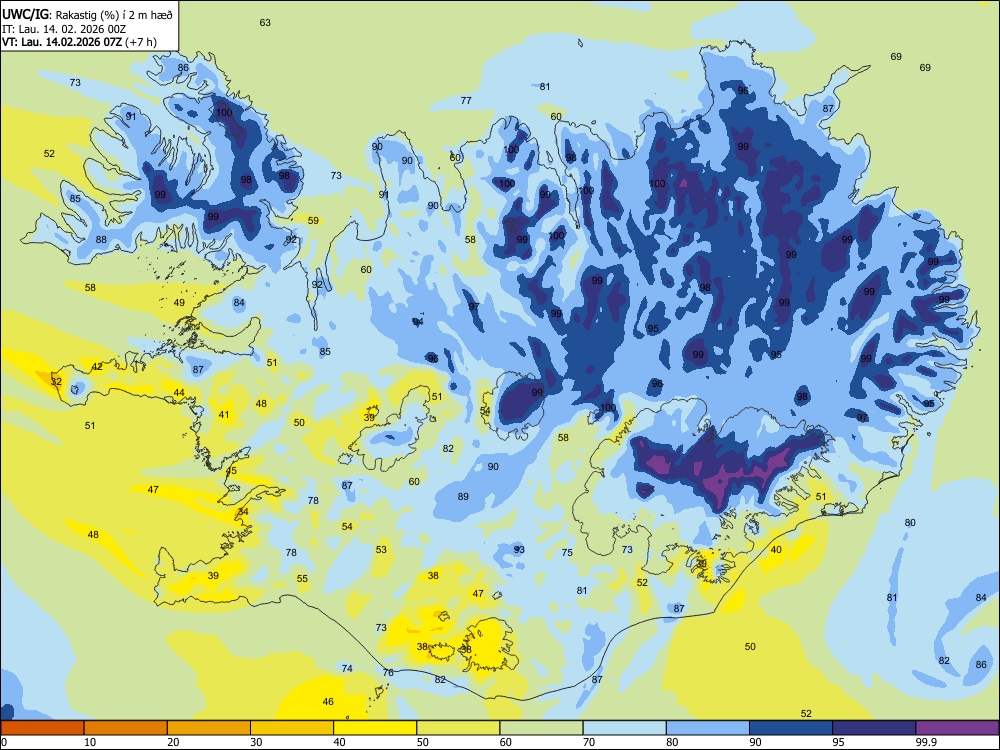The height and width of the screenshot is (750, 1000).
Task: Select the navy 95–99.9 legend swatch
Action: click(x=874, y=728)
